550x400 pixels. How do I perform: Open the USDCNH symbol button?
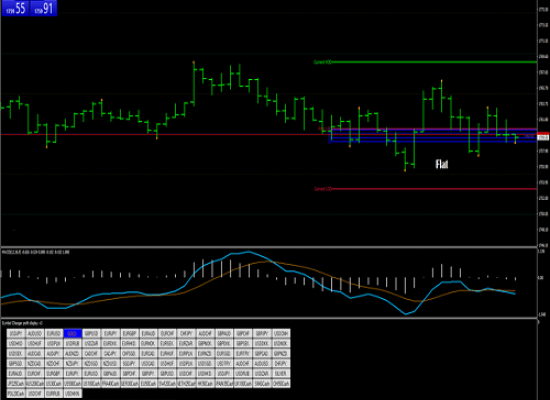tap(281, 333)
